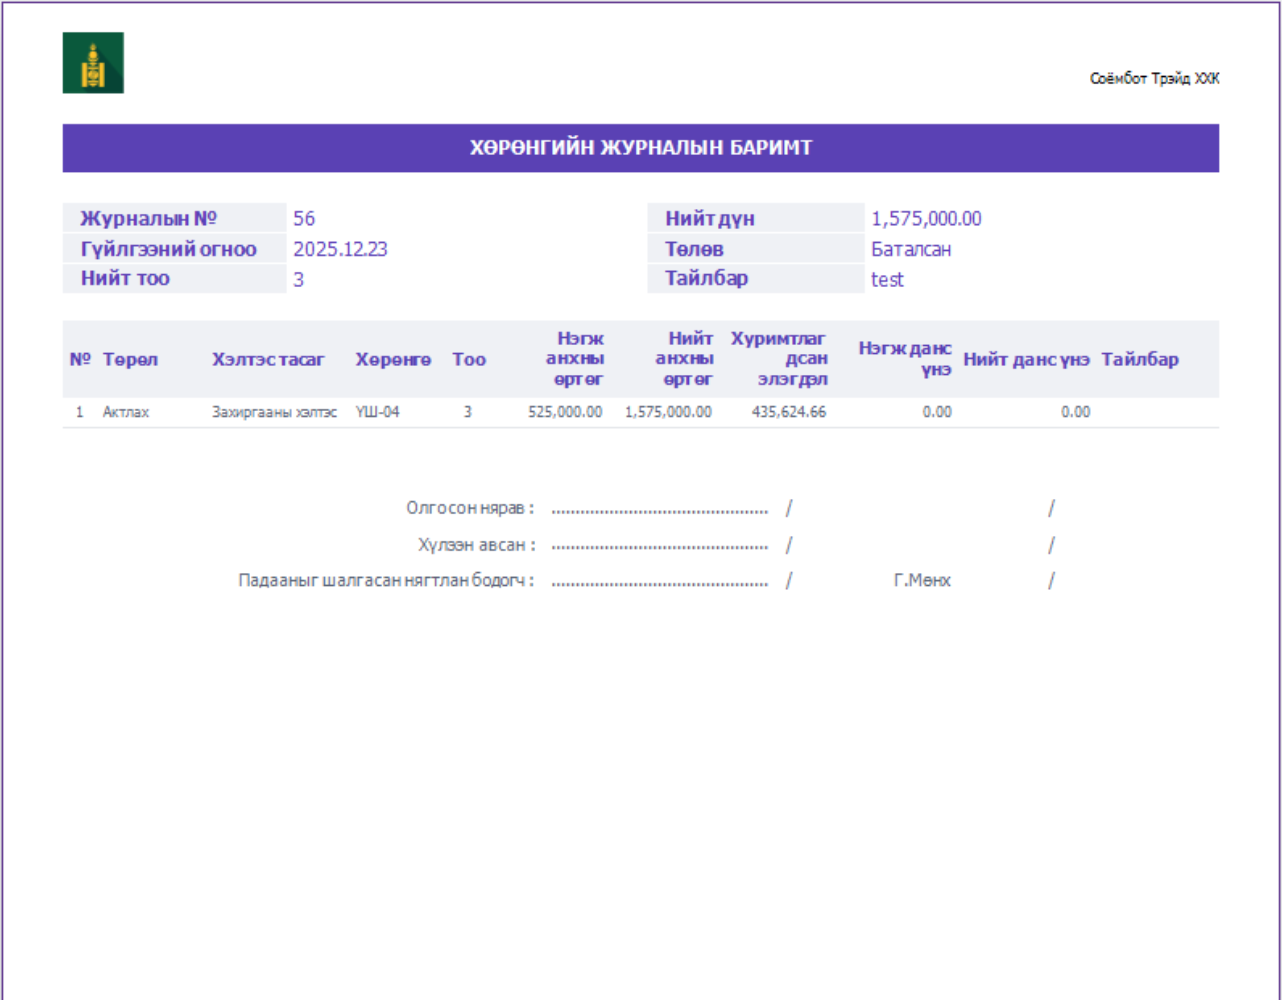Click the transaction date 2025.12.23
The height and width of the screenshot is (1000, 1282).
click(340, 249)
